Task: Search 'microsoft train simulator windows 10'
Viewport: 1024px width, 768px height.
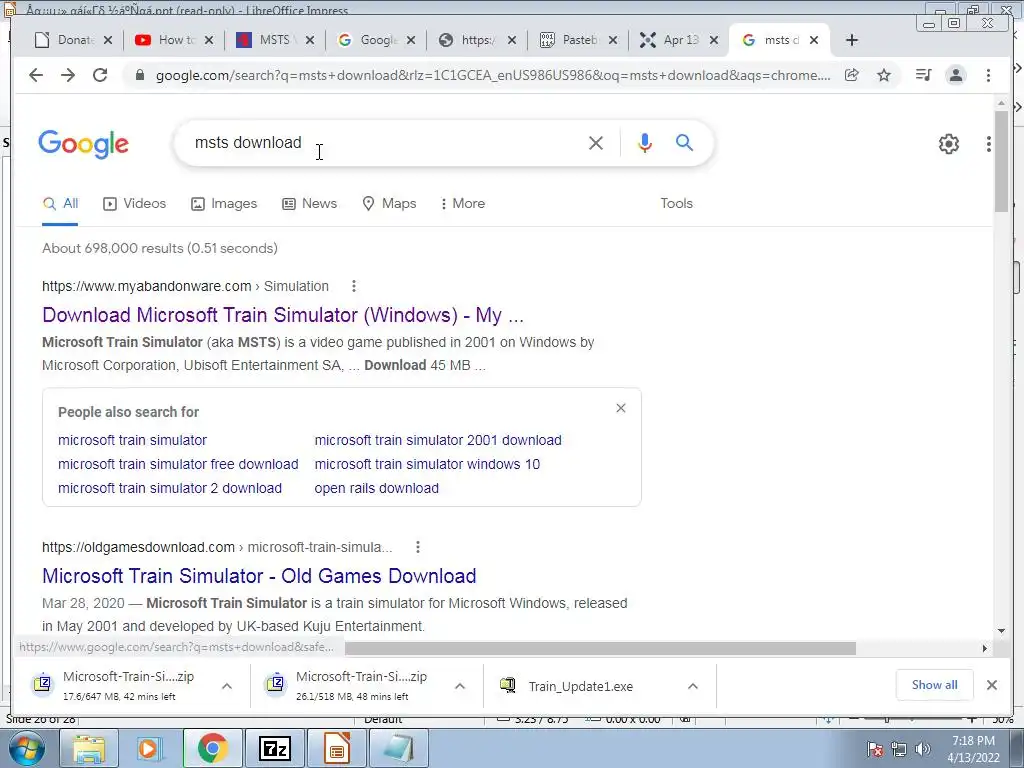Action: click(427, 464)
